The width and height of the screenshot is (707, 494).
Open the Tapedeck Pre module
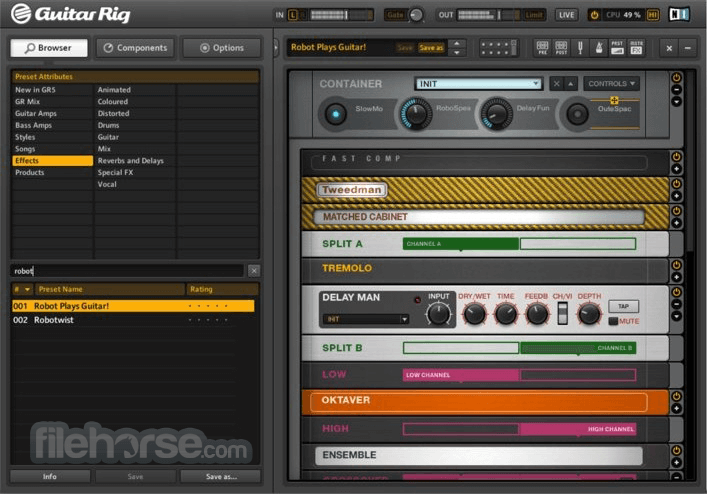542,47
